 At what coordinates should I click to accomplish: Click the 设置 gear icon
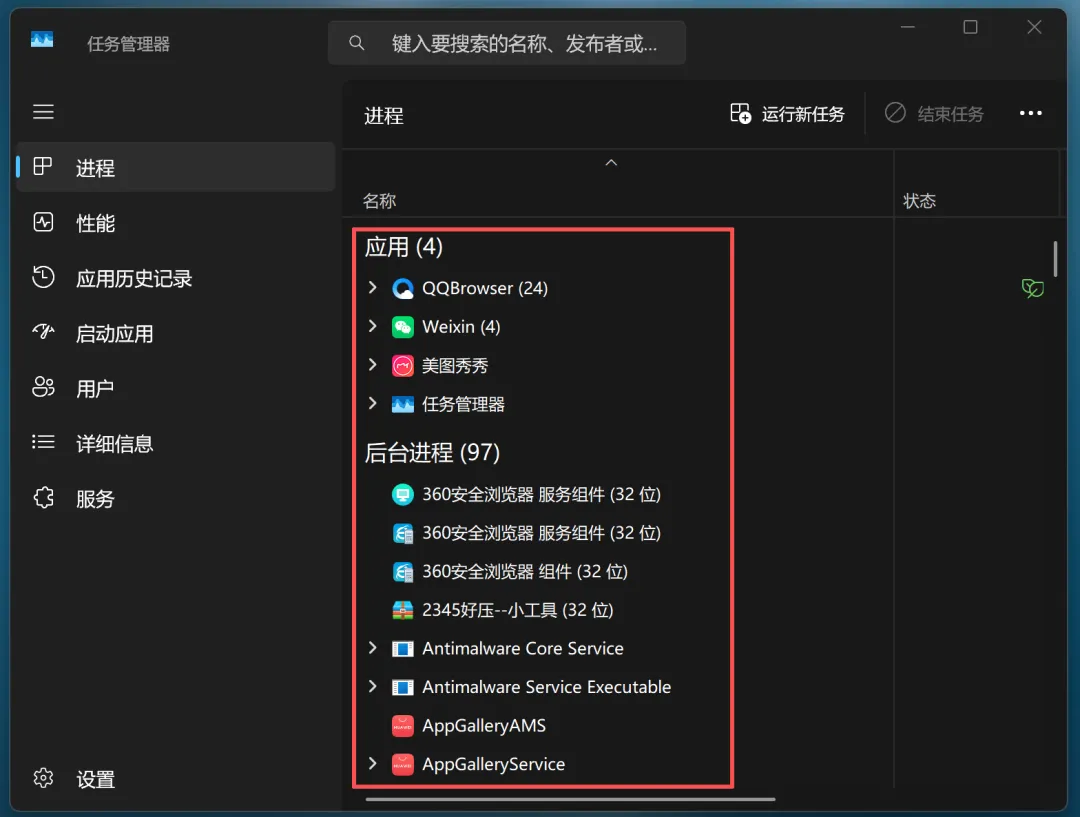(43, 778)
